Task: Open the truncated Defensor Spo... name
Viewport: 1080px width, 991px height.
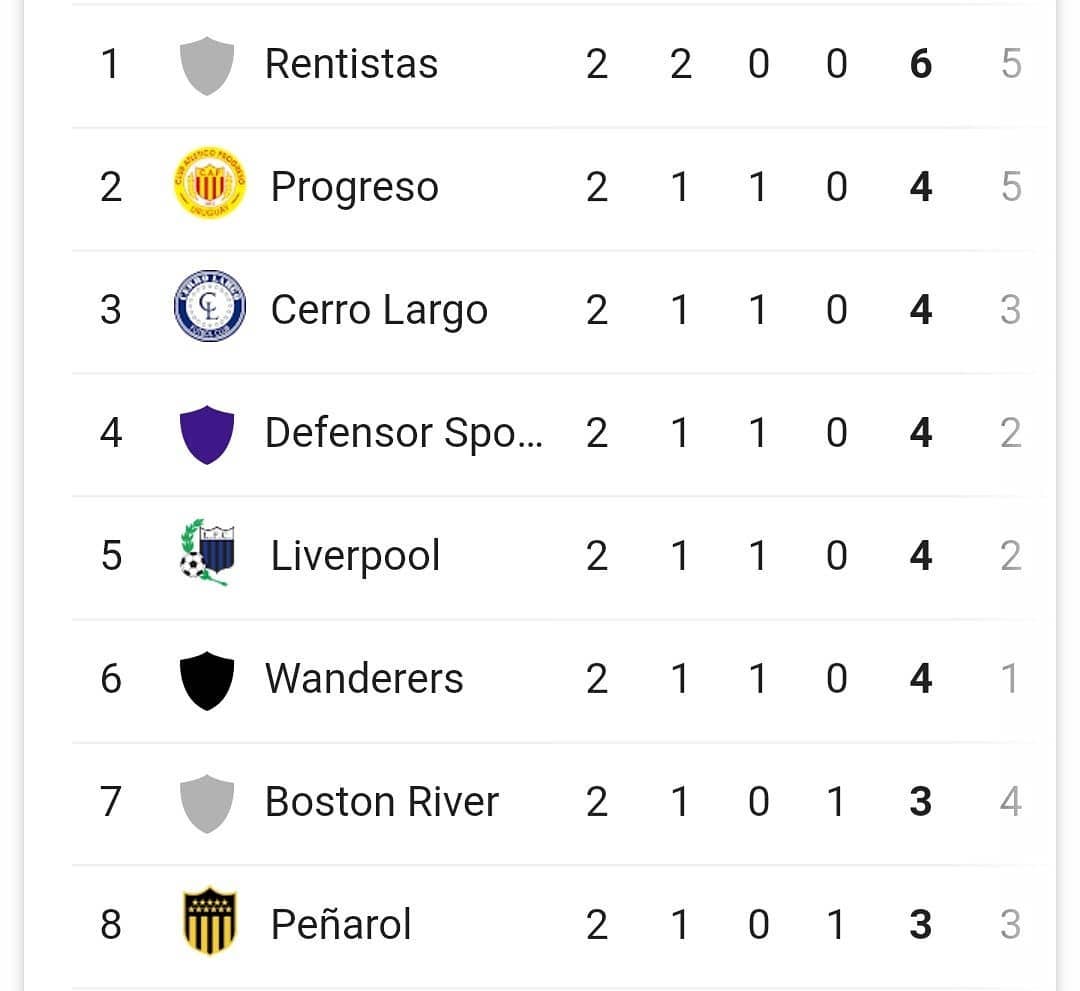Action: pos(404,432)
